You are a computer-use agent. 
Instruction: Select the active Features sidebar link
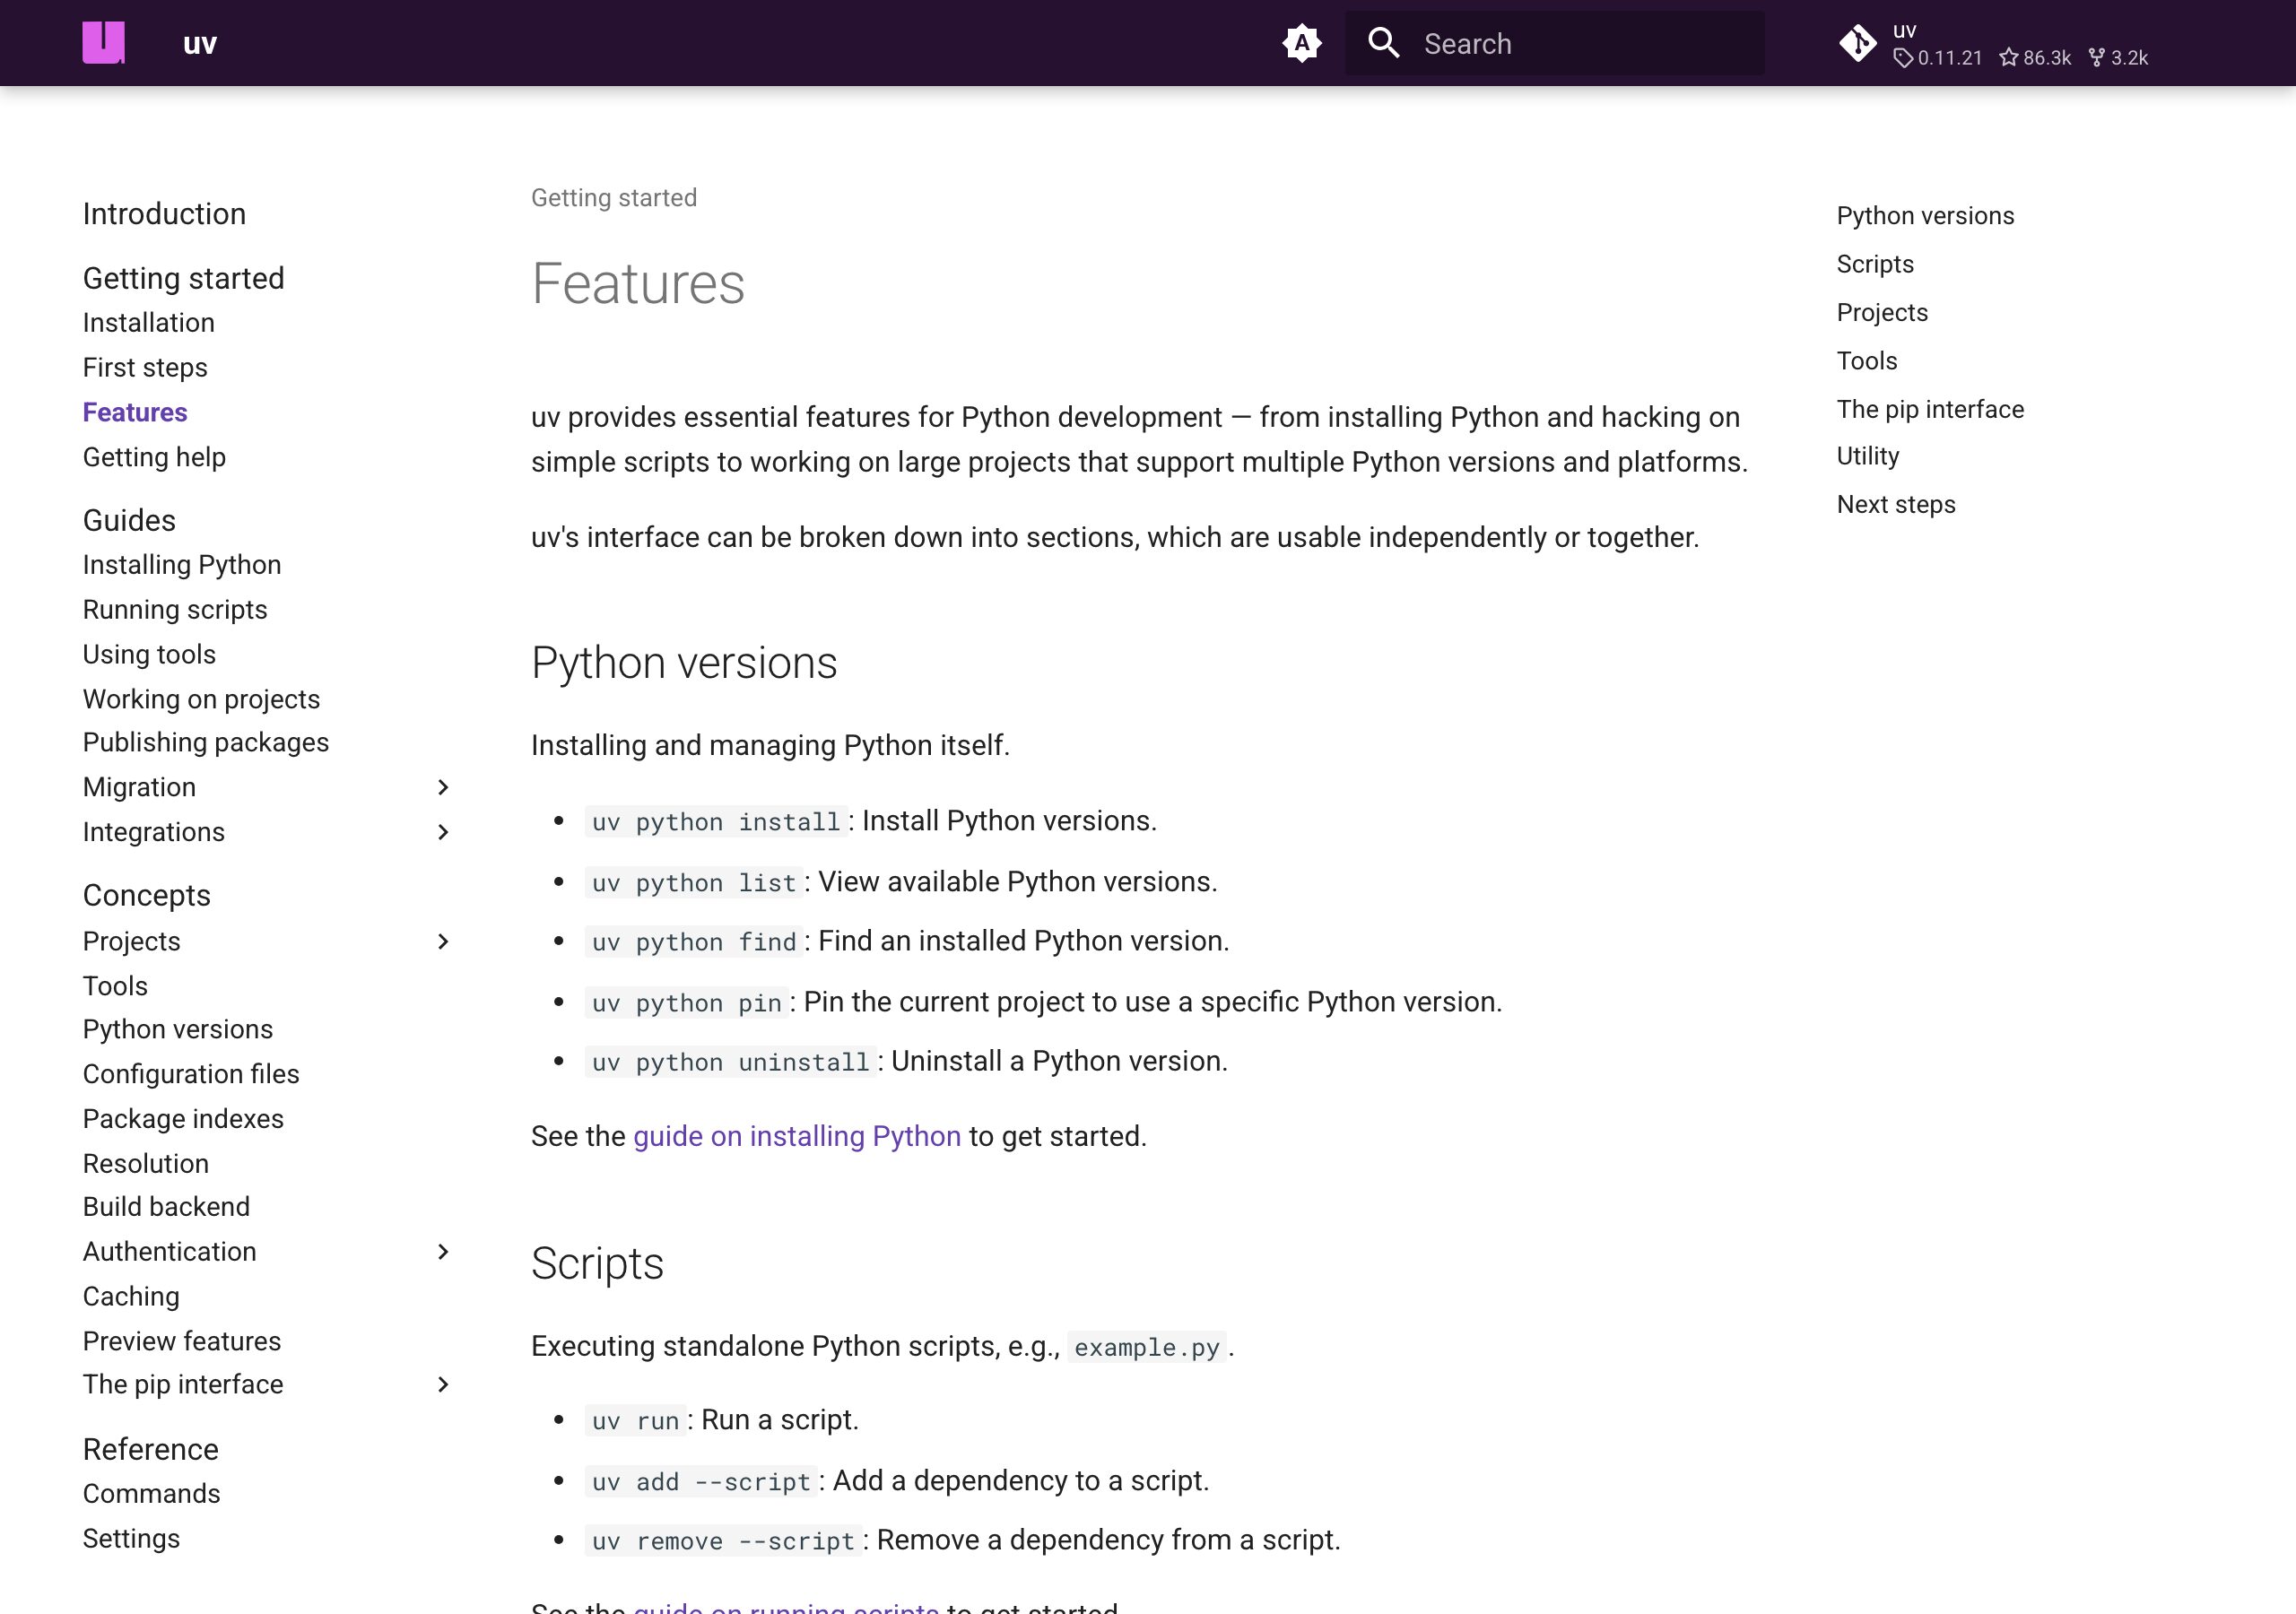135,413
